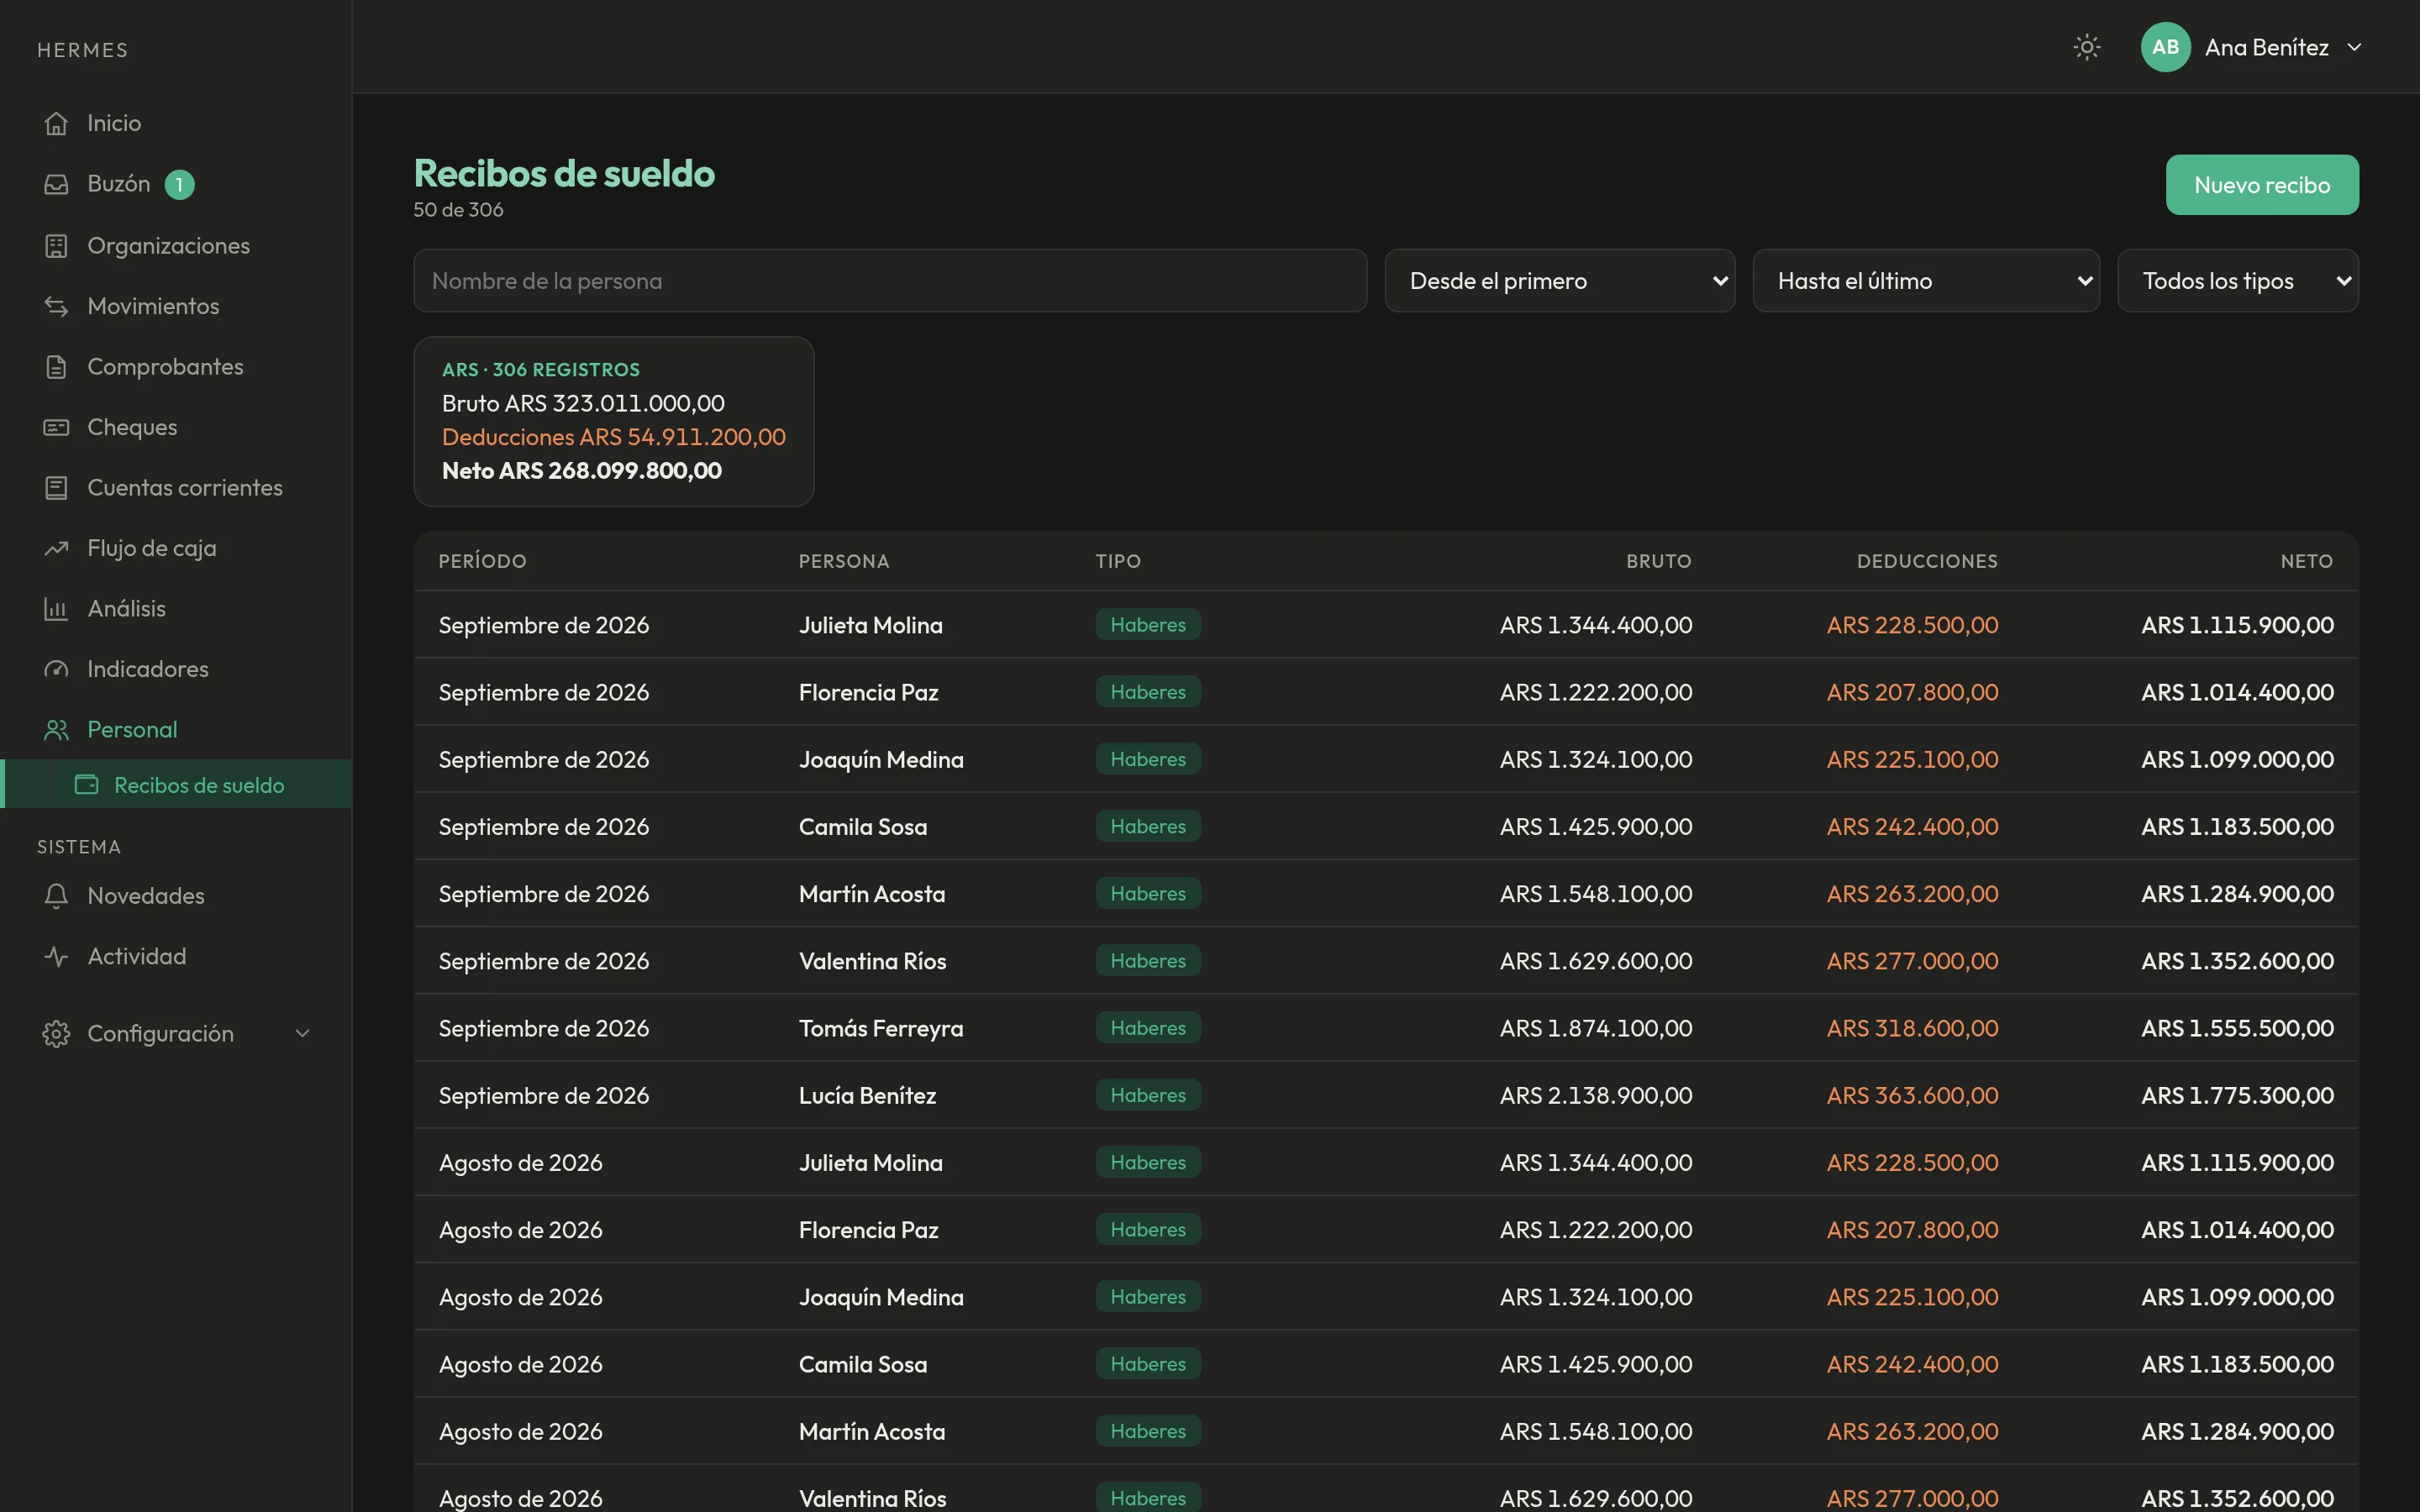Click the ARS 306 registros summary card
Viewport: 2420px width, 1512px height.
click(614, 421)
